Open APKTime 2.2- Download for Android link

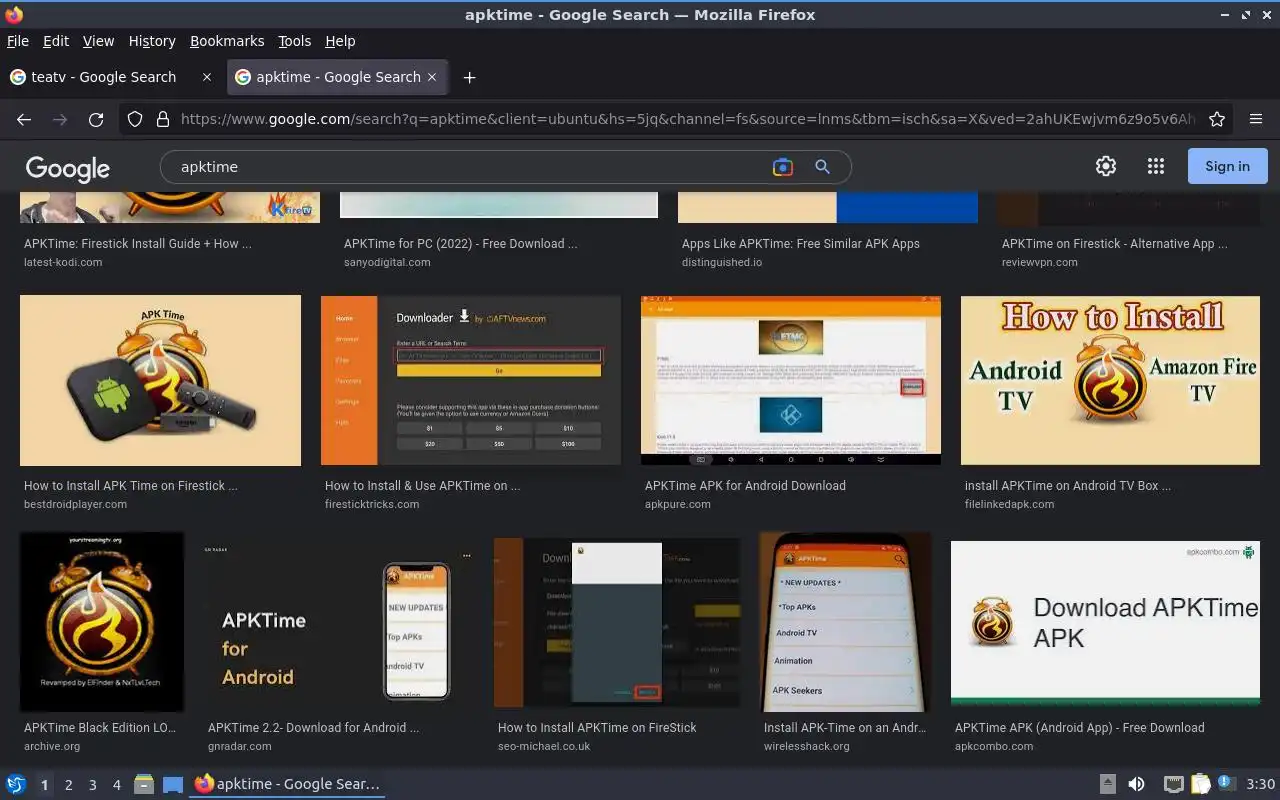[x=313, y=727]
